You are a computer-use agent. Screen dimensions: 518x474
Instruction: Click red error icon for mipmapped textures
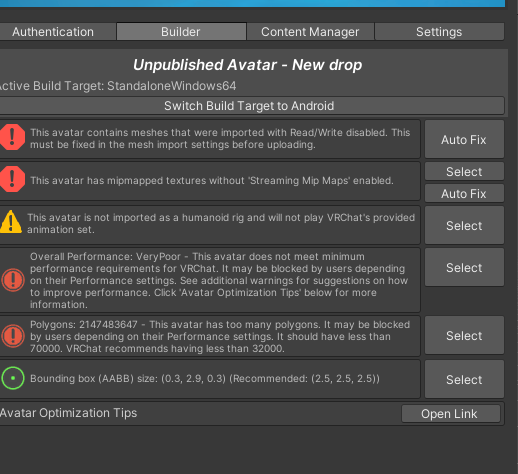(12, 179)
